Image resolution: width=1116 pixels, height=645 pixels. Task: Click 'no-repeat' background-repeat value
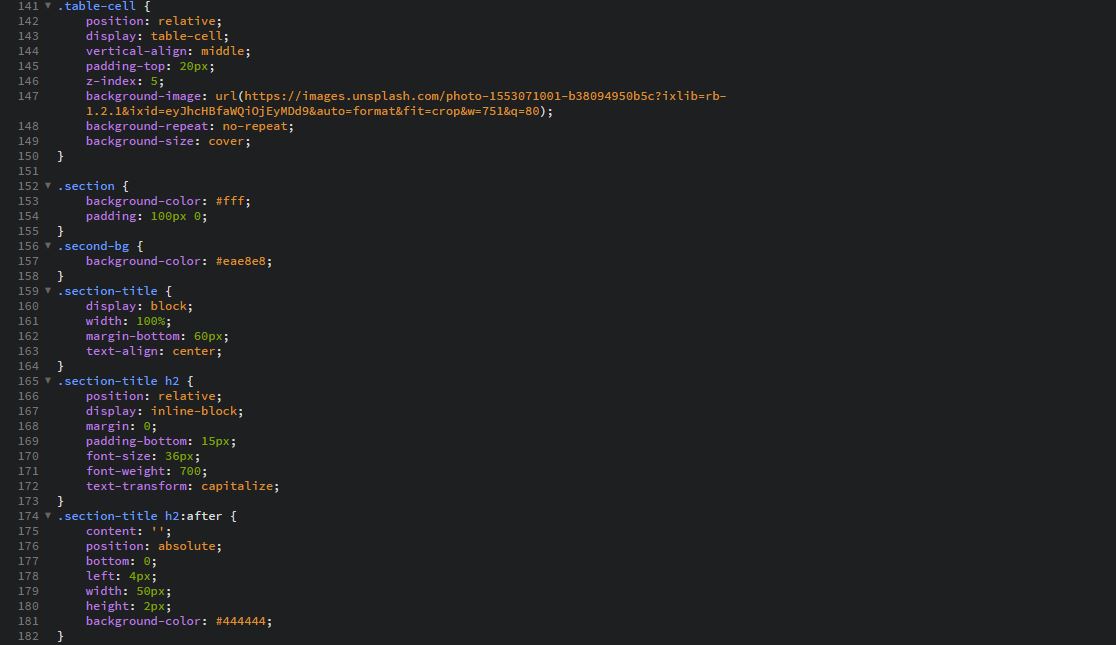point(255,126)
